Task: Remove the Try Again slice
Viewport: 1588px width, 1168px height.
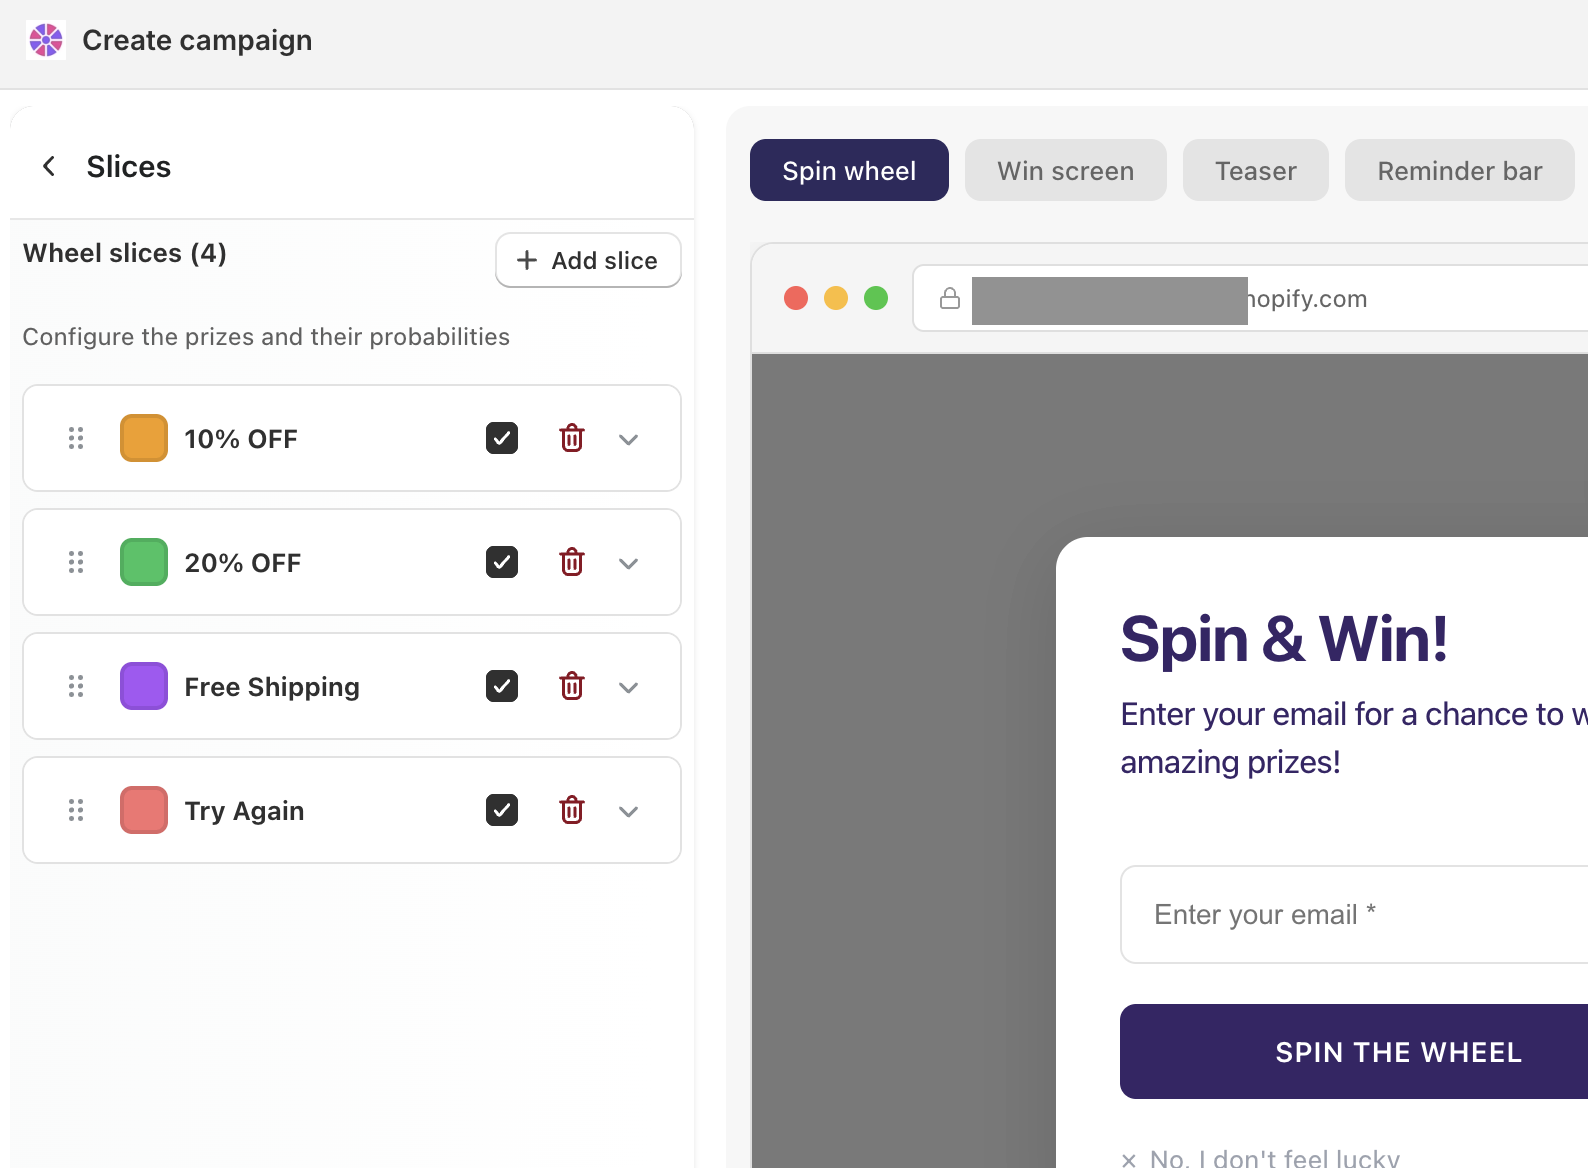Action: pyautogui.click(x=572, y=810)
